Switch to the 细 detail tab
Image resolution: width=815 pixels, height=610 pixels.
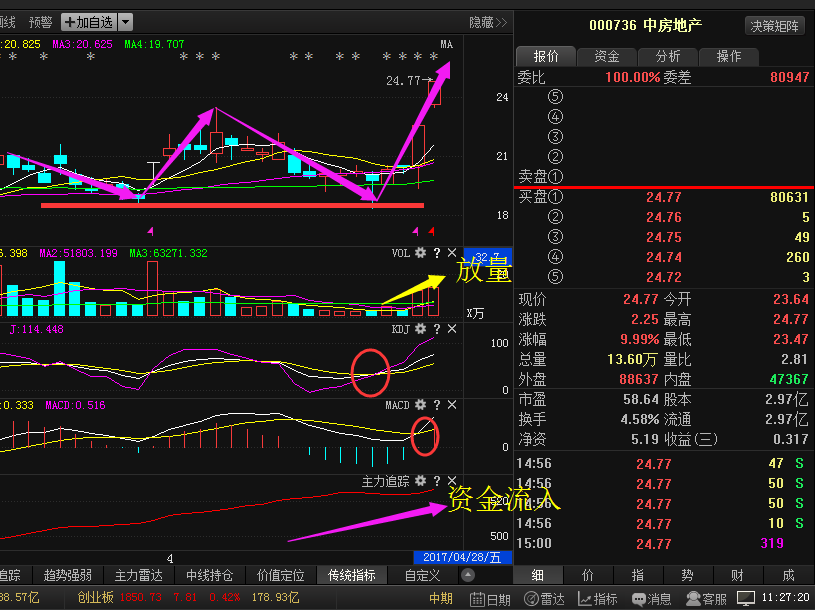538,575
